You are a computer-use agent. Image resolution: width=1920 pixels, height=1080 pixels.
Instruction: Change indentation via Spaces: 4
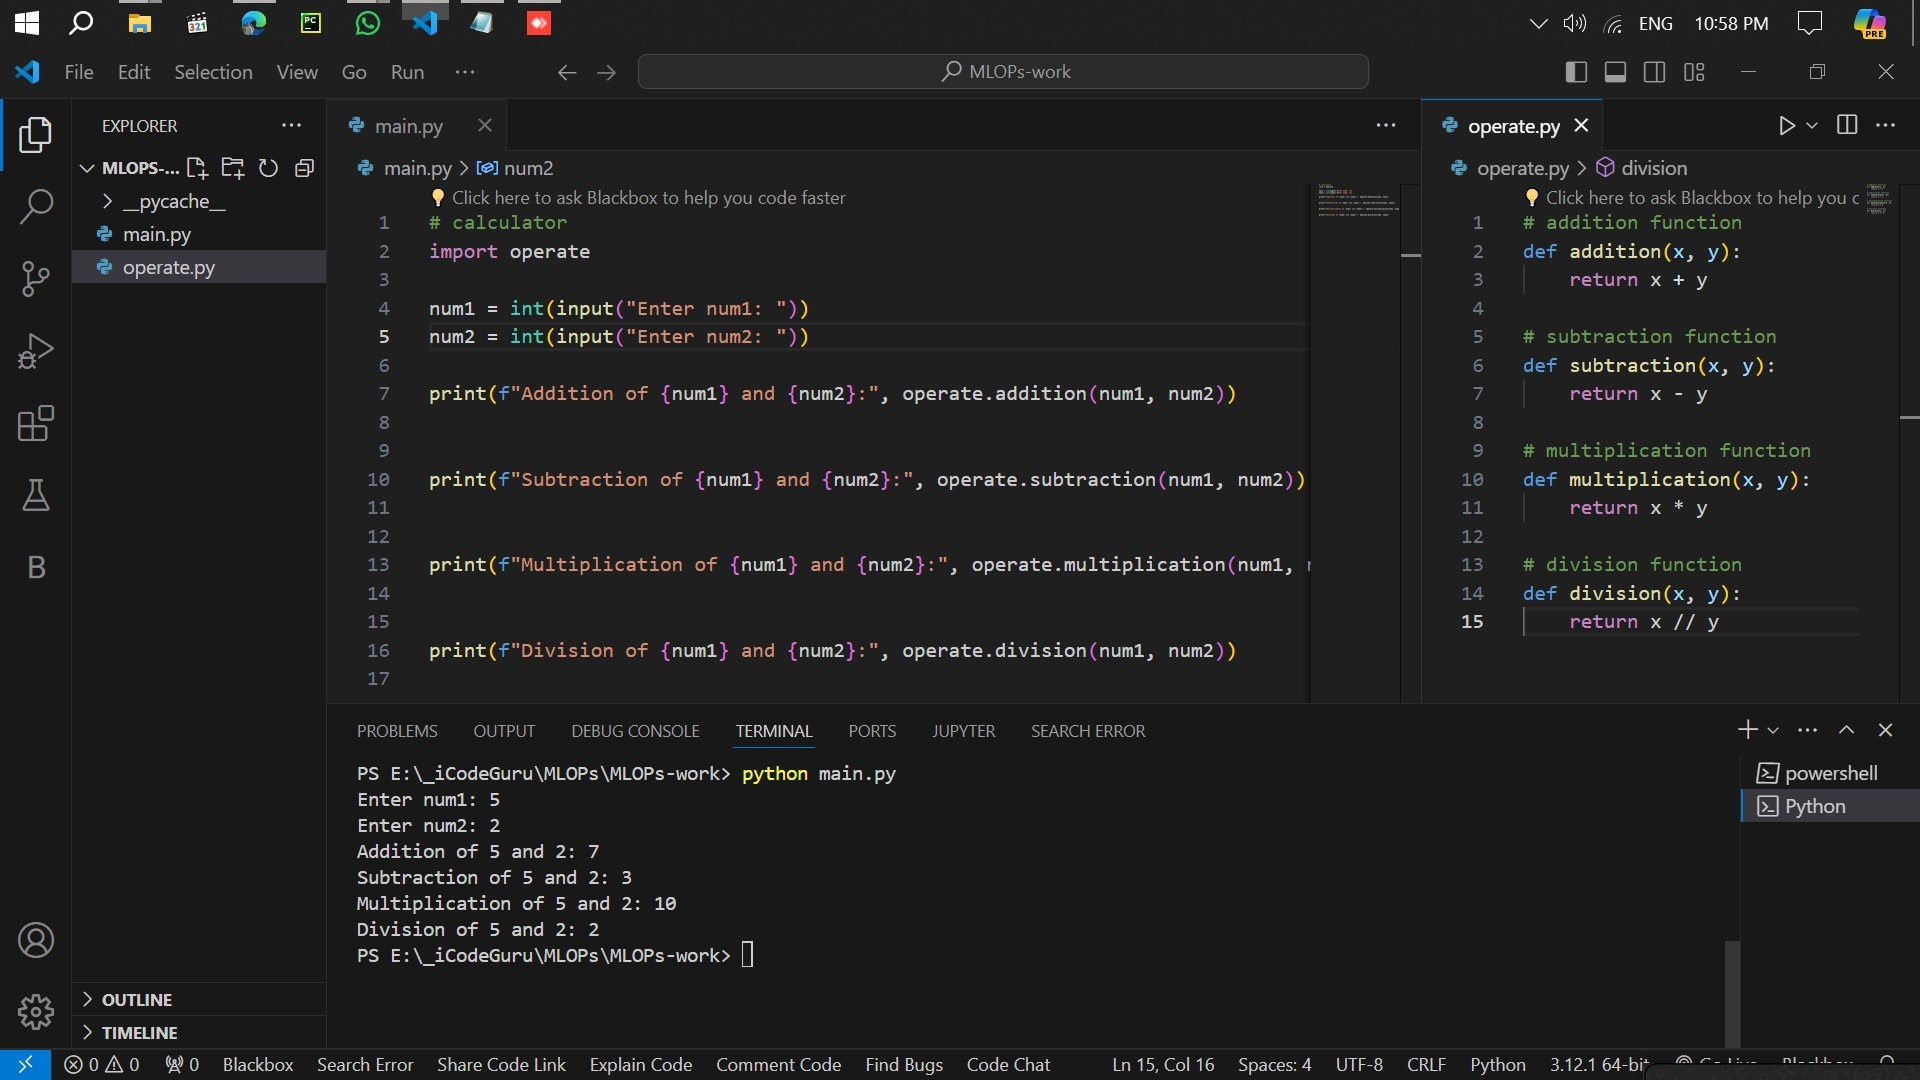pyautogui.click(x=1274, y=1065)
